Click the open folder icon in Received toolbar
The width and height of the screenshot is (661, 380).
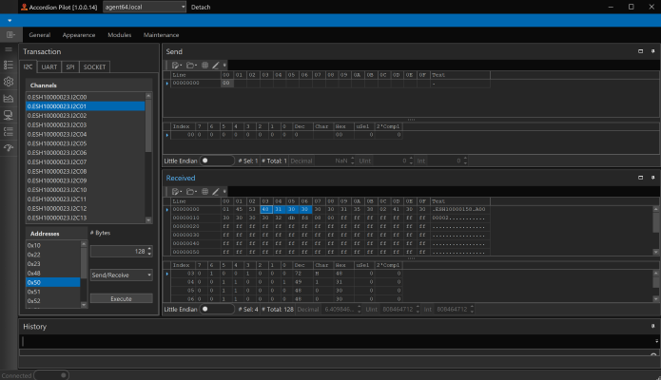point(191,192)
